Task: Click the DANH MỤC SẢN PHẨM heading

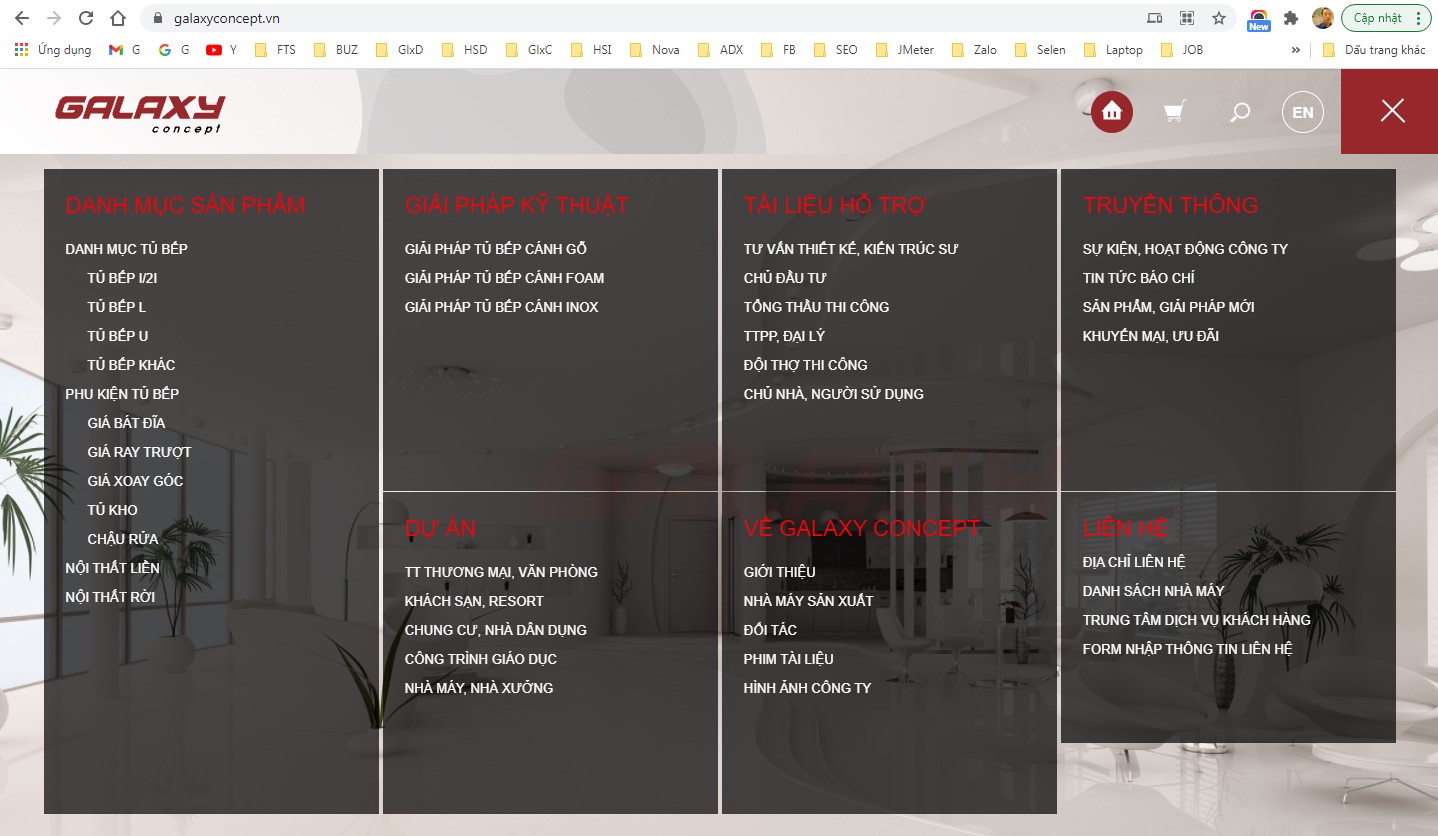Action: tap(185, 205)
